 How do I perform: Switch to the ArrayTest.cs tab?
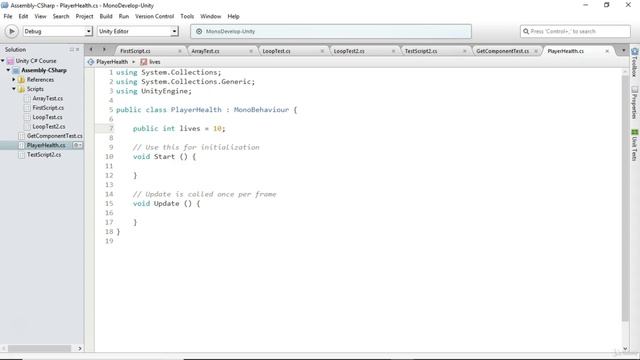[x=205, y=51]
